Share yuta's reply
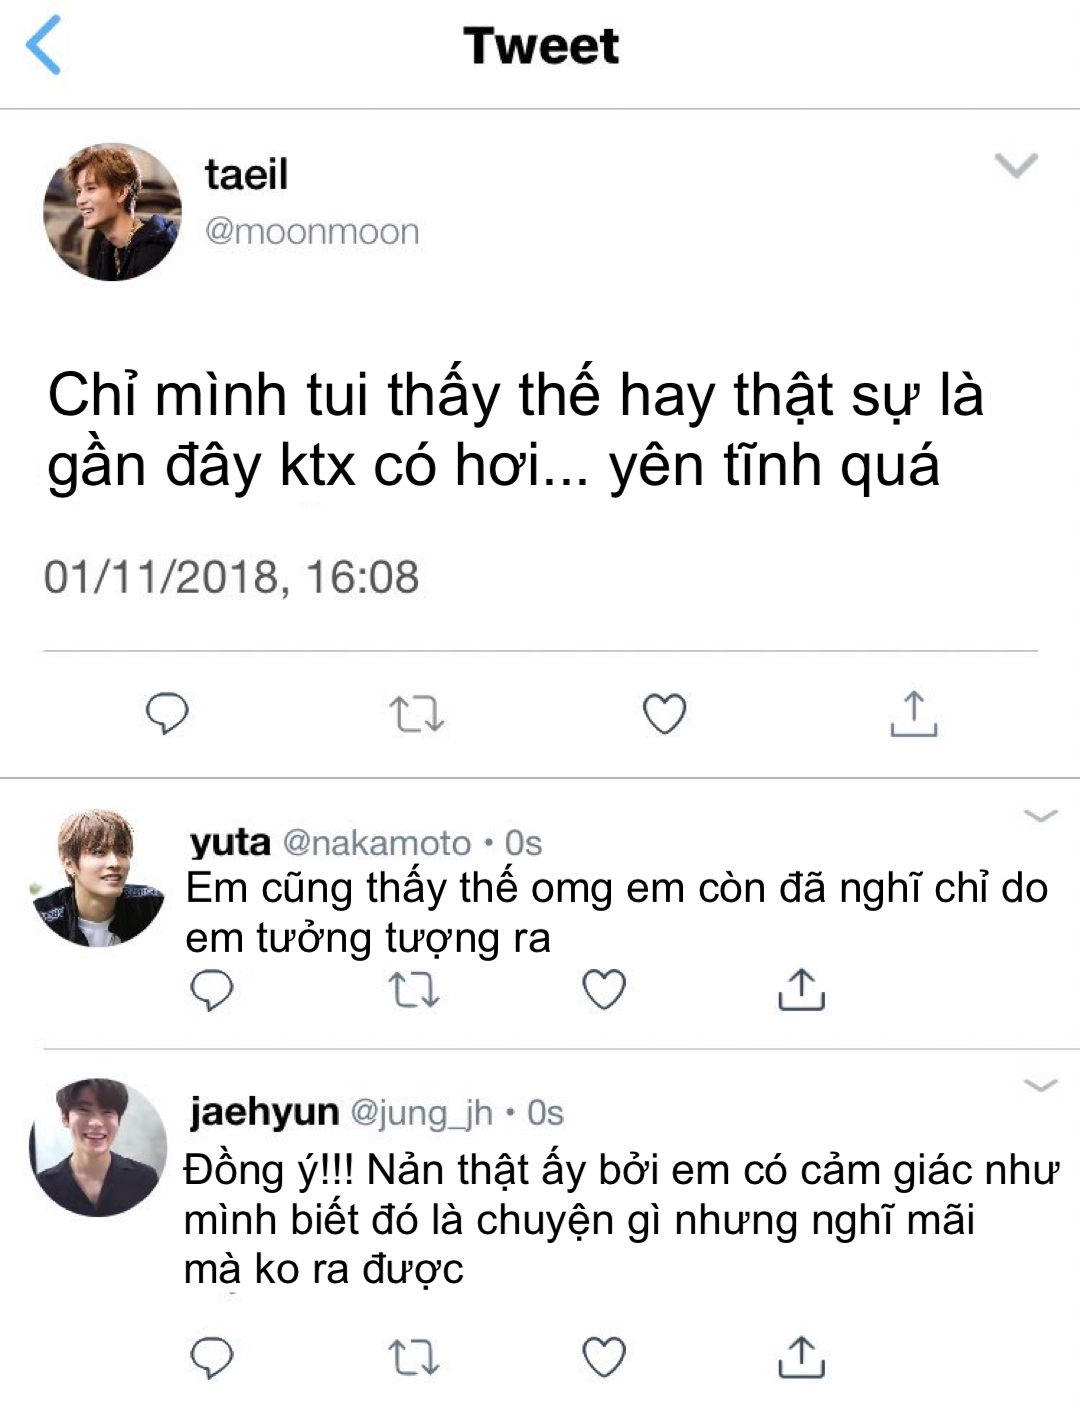The width and height of the screenshot is (1080, 1418). (801, 989)
